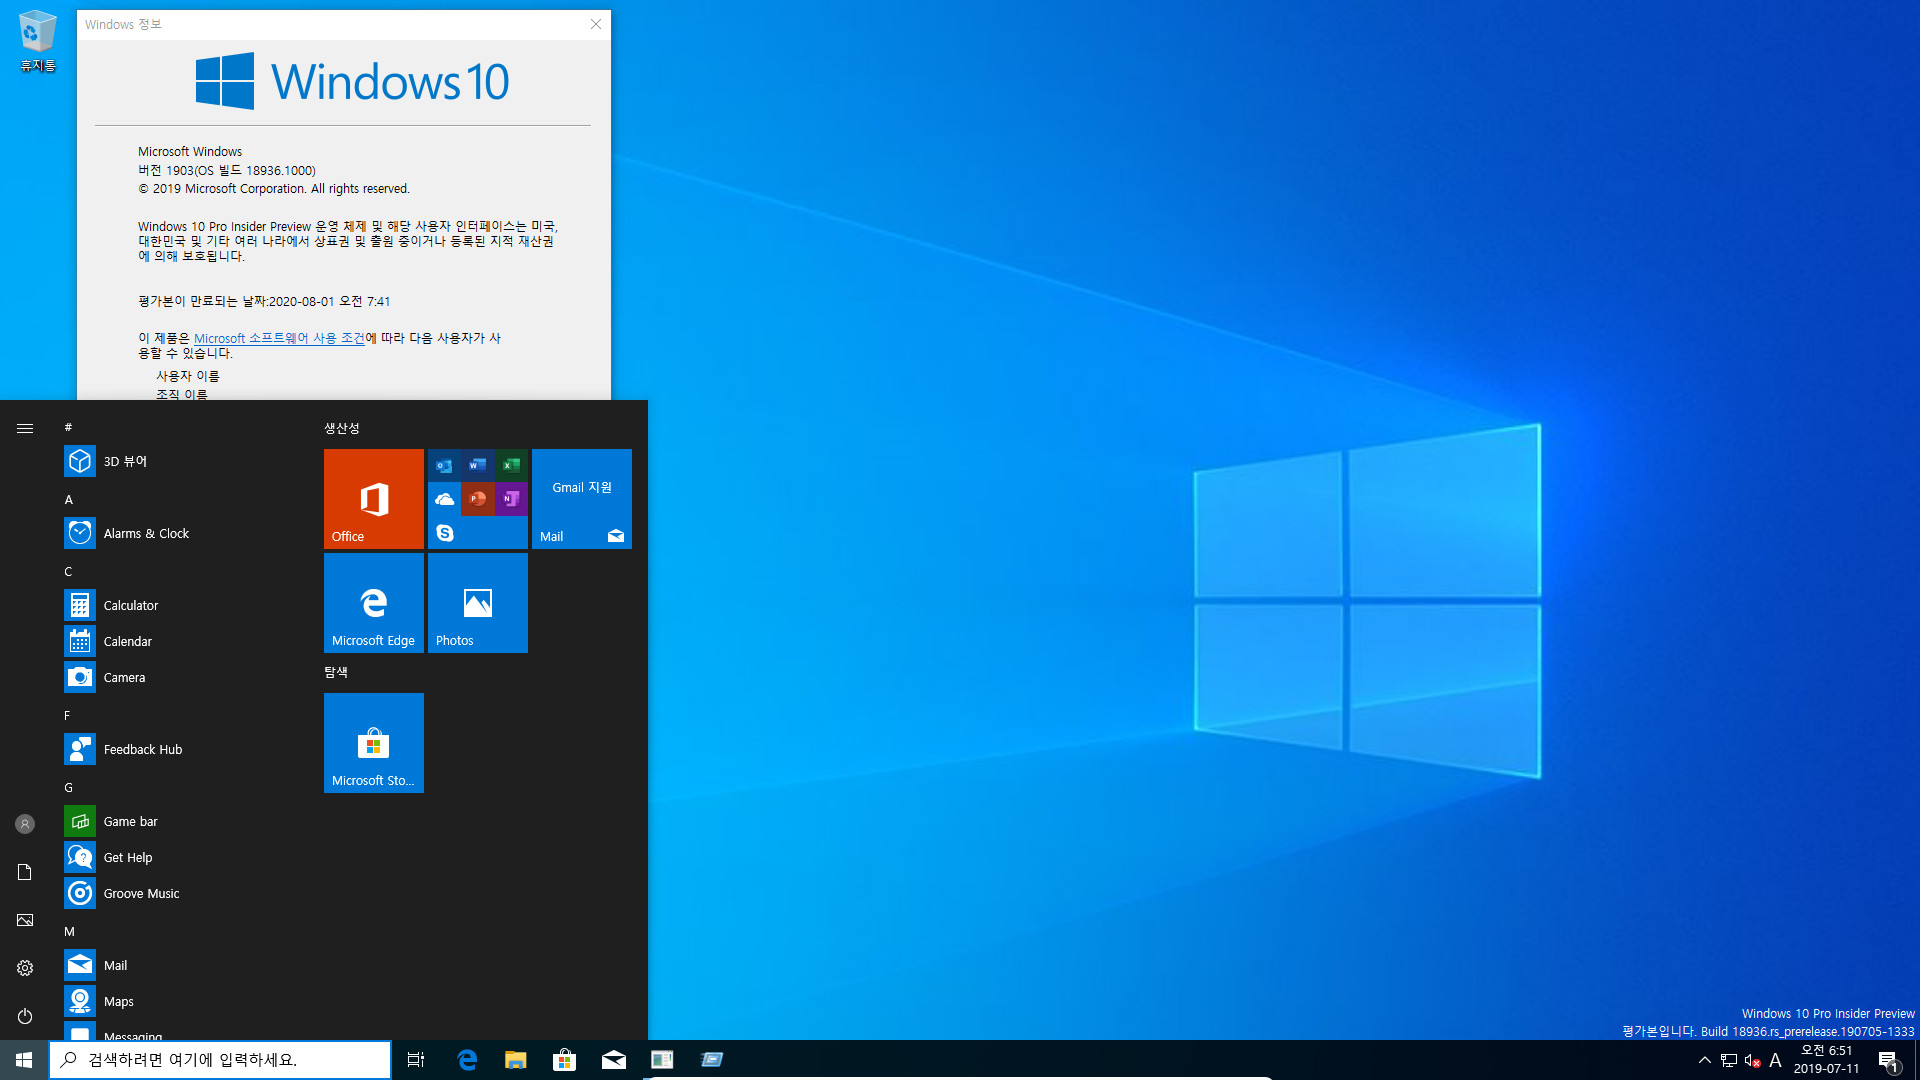Open Settings gear in Start sidebar
This screenshot has width=1920, height=1080.
[25, 968]
